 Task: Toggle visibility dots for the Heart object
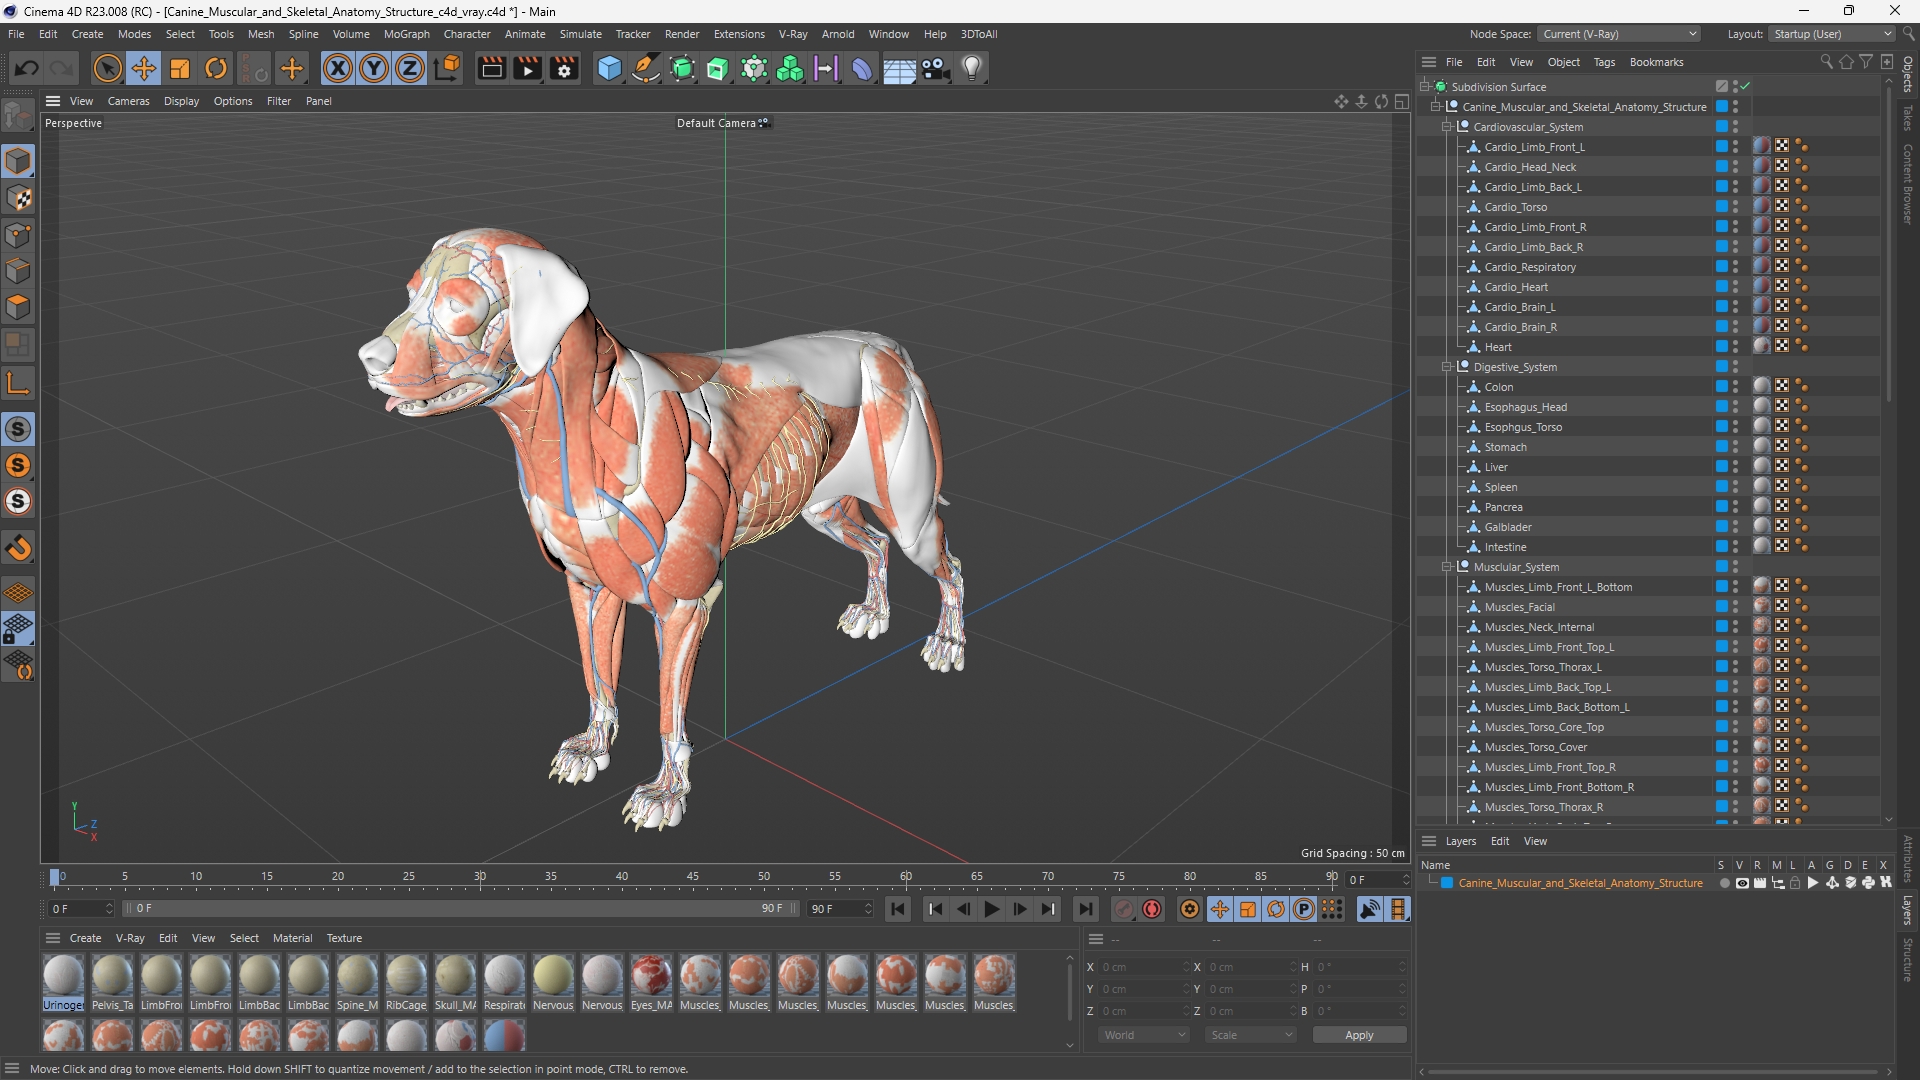(x=1735, y=347)
